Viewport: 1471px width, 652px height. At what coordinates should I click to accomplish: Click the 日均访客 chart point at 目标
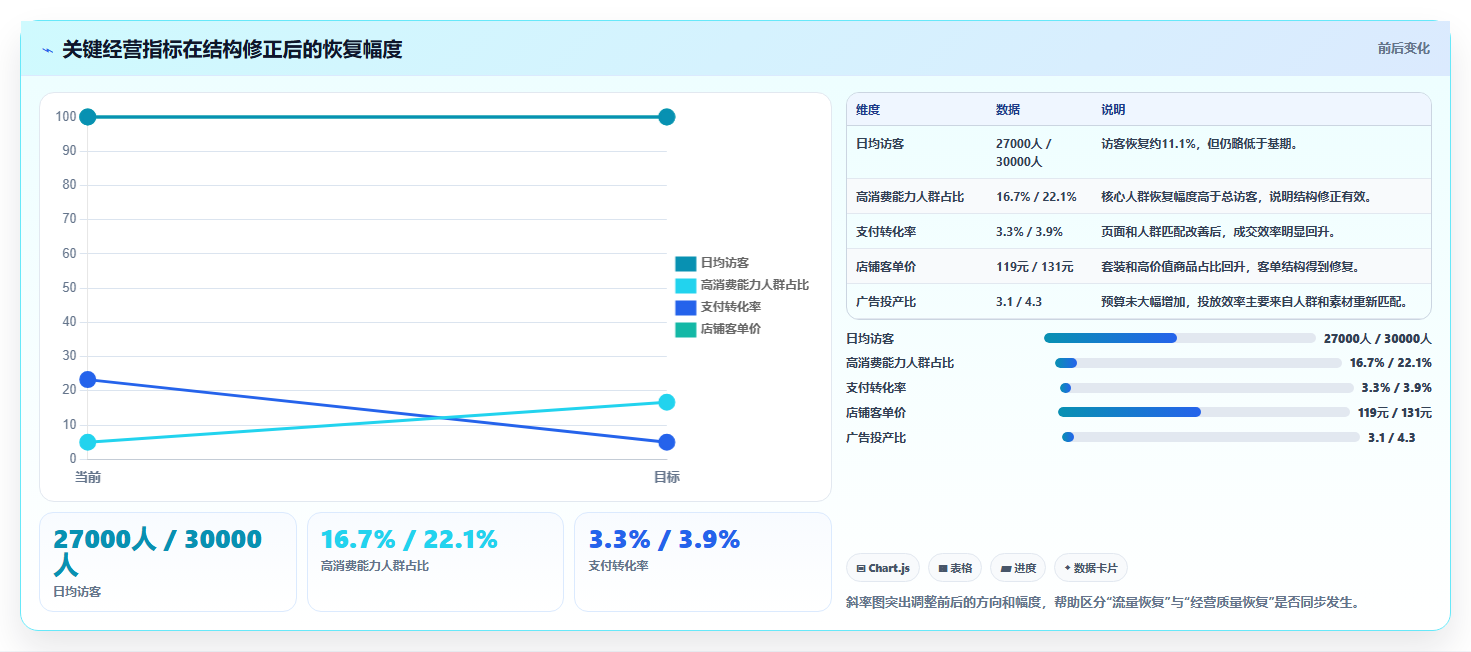667,117
